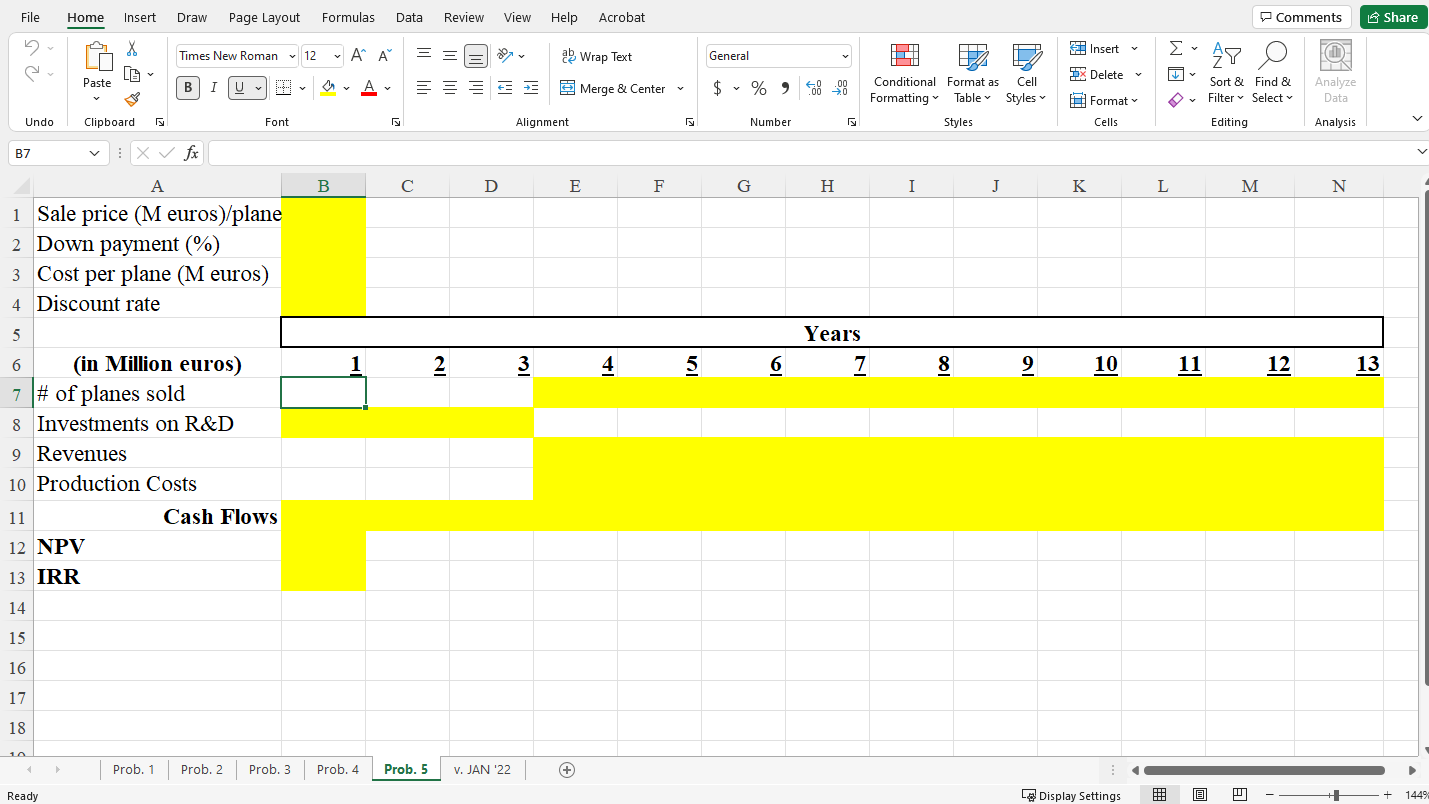This screenshot has width=1429, height=804.
Task: Toggle Wrap Text
Action: point(597,57)
